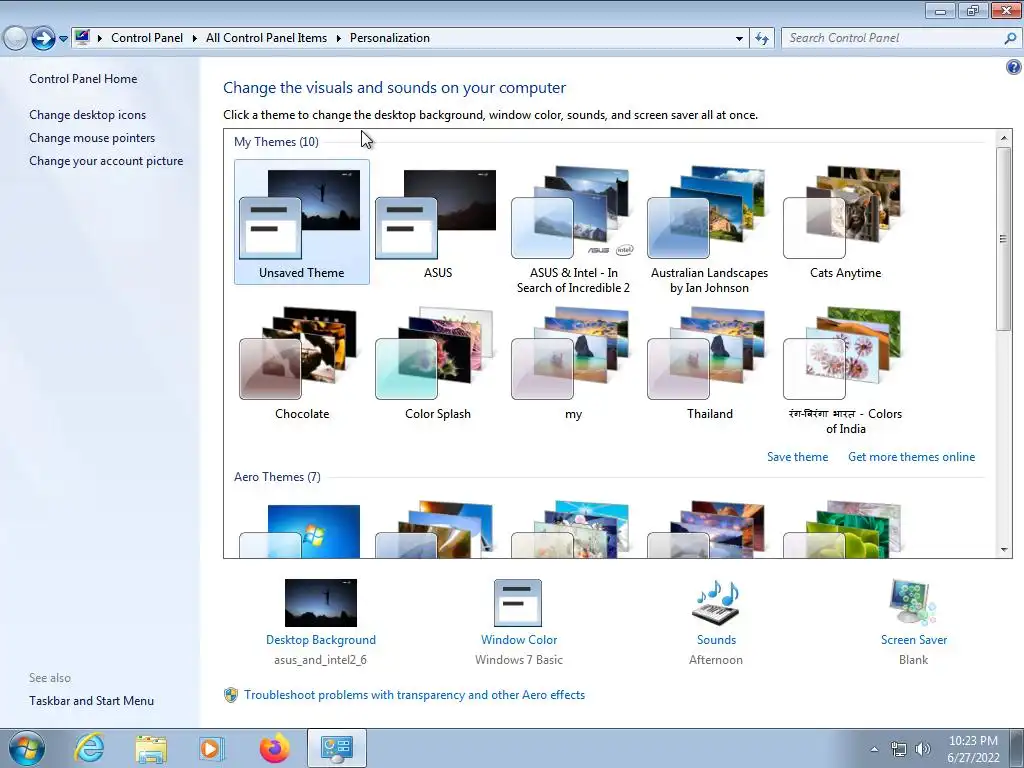Click the Control Panel taskbar button

click(x=336, y=748)
